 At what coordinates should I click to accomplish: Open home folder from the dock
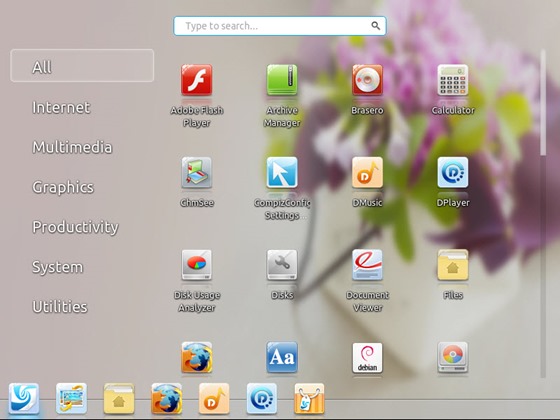(119, 399)
